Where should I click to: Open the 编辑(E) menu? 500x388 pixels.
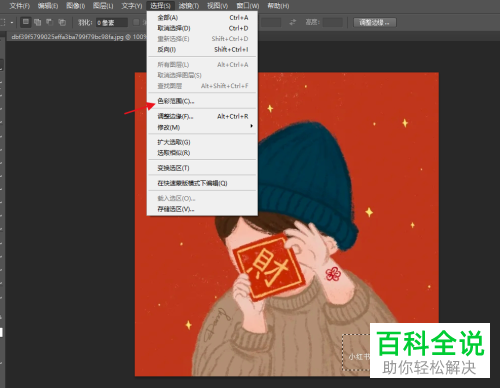coord(48,6)
